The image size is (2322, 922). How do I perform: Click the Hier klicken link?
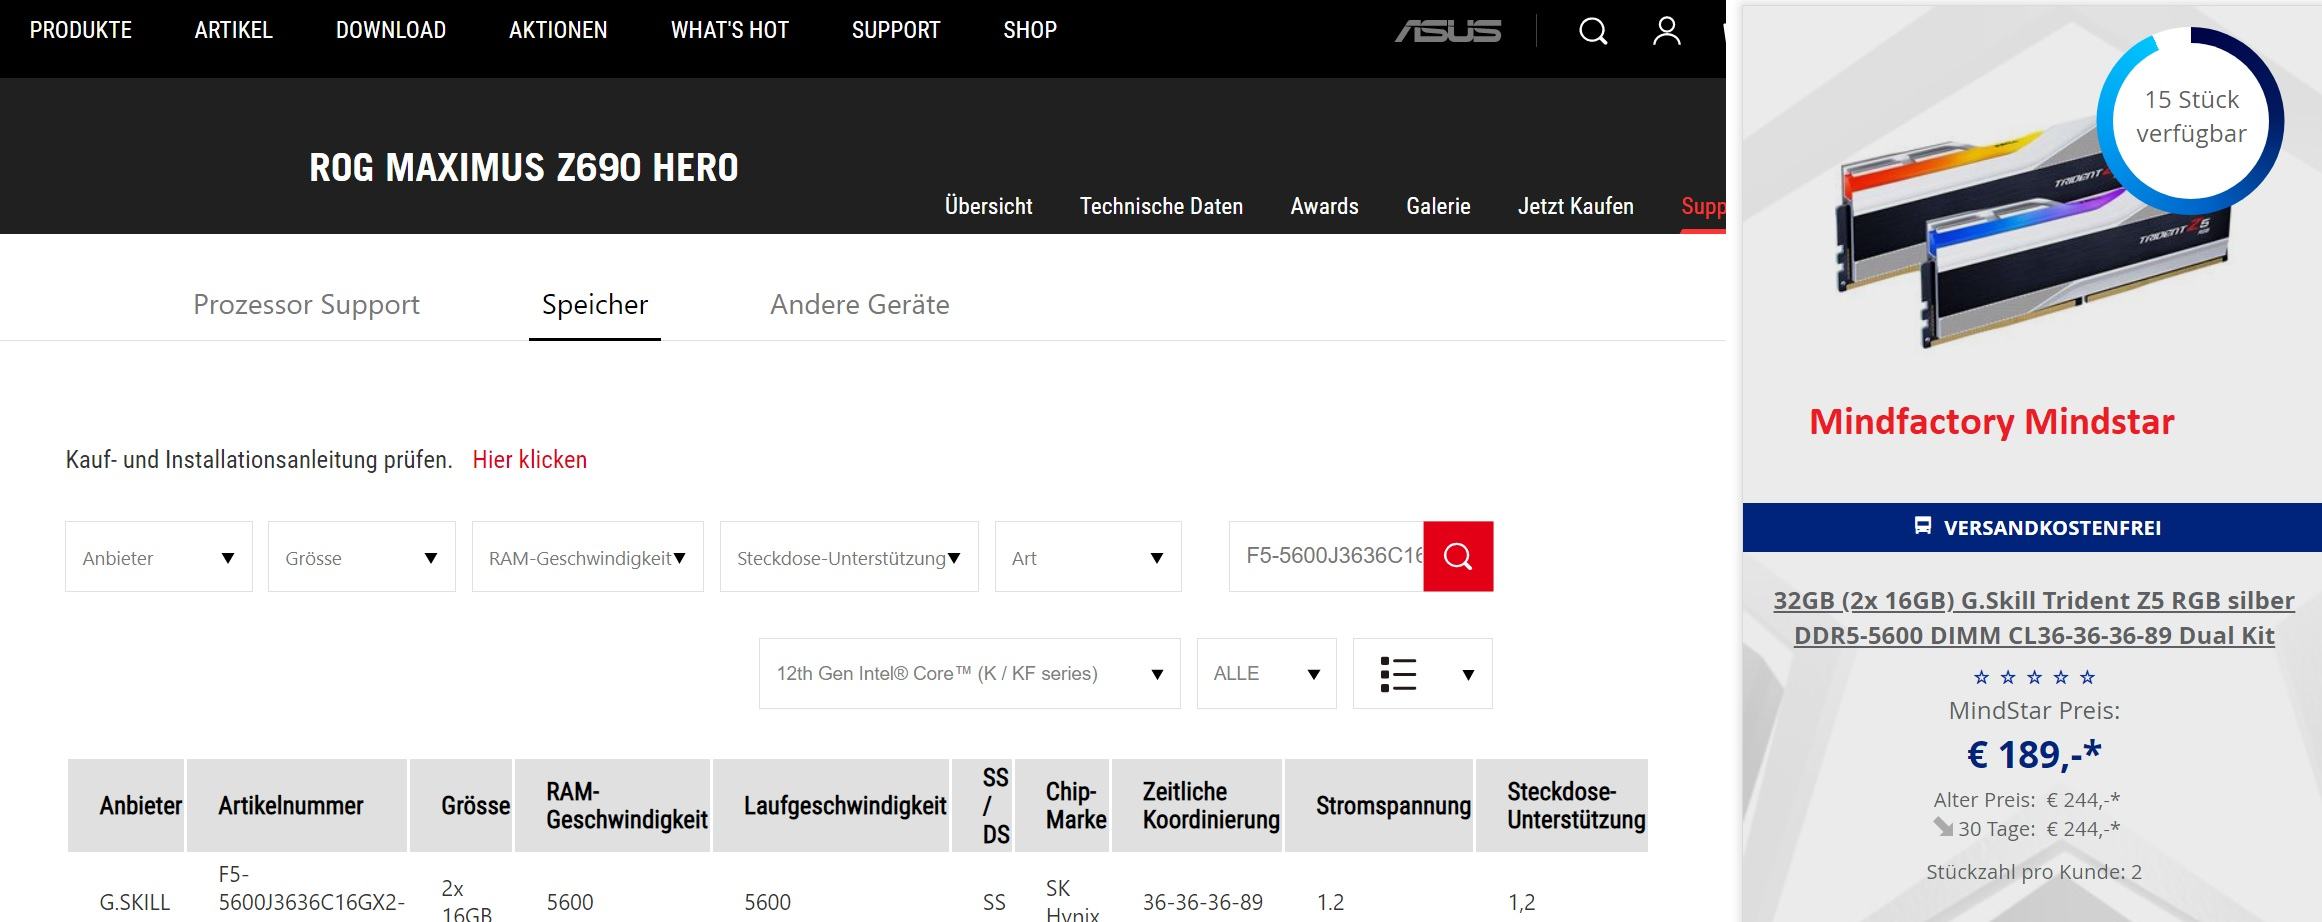[x=530, y=460]
